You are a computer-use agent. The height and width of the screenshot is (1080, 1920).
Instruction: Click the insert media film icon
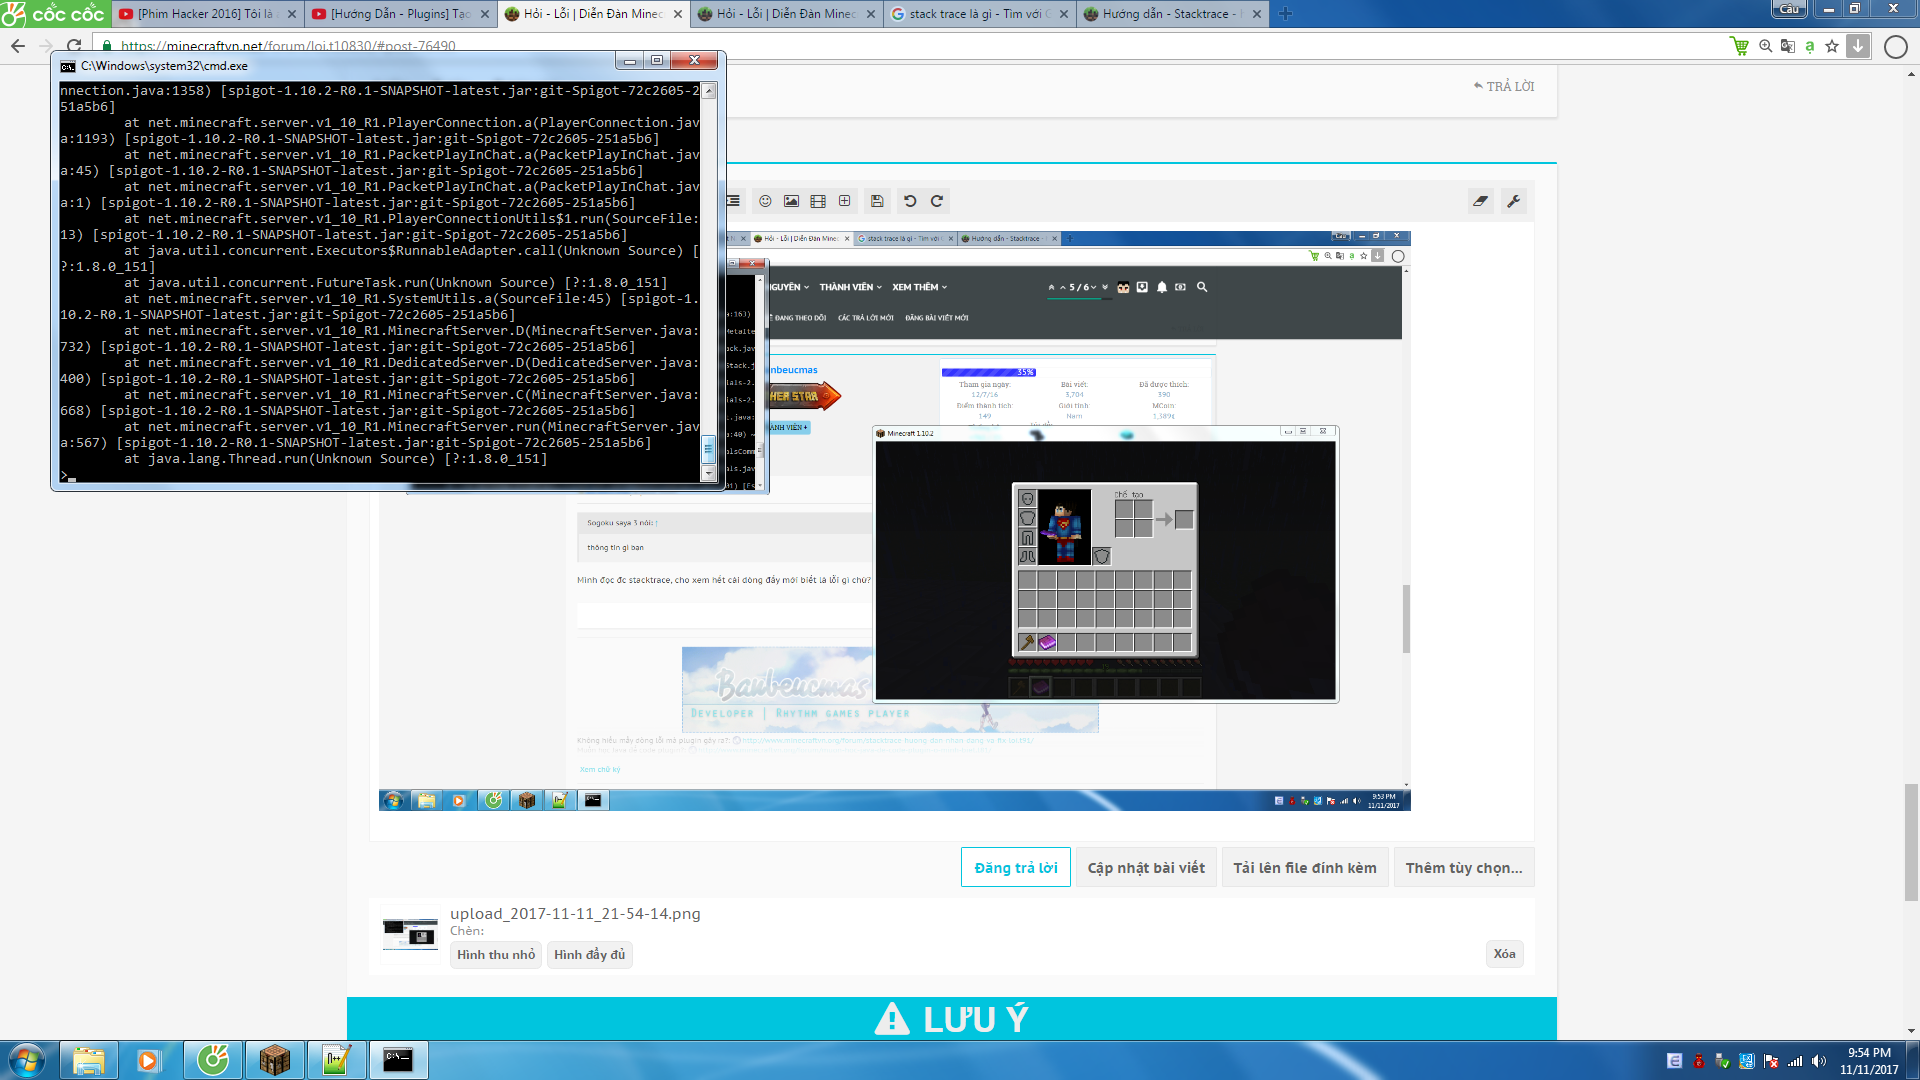818,201
